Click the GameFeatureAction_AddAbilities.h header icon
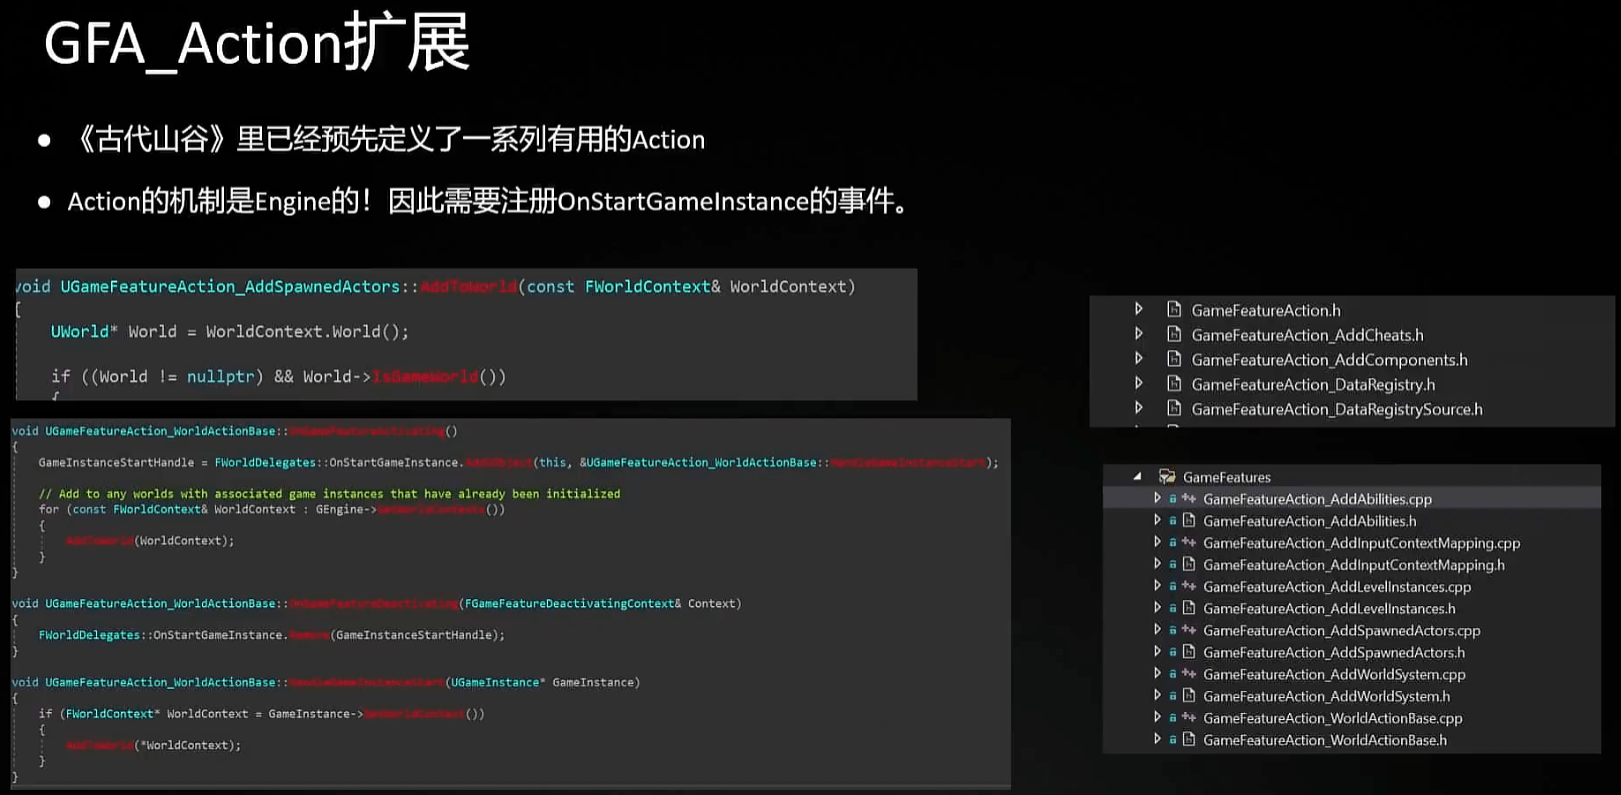Screen dimensions: 1621x795 point(1189,521)
